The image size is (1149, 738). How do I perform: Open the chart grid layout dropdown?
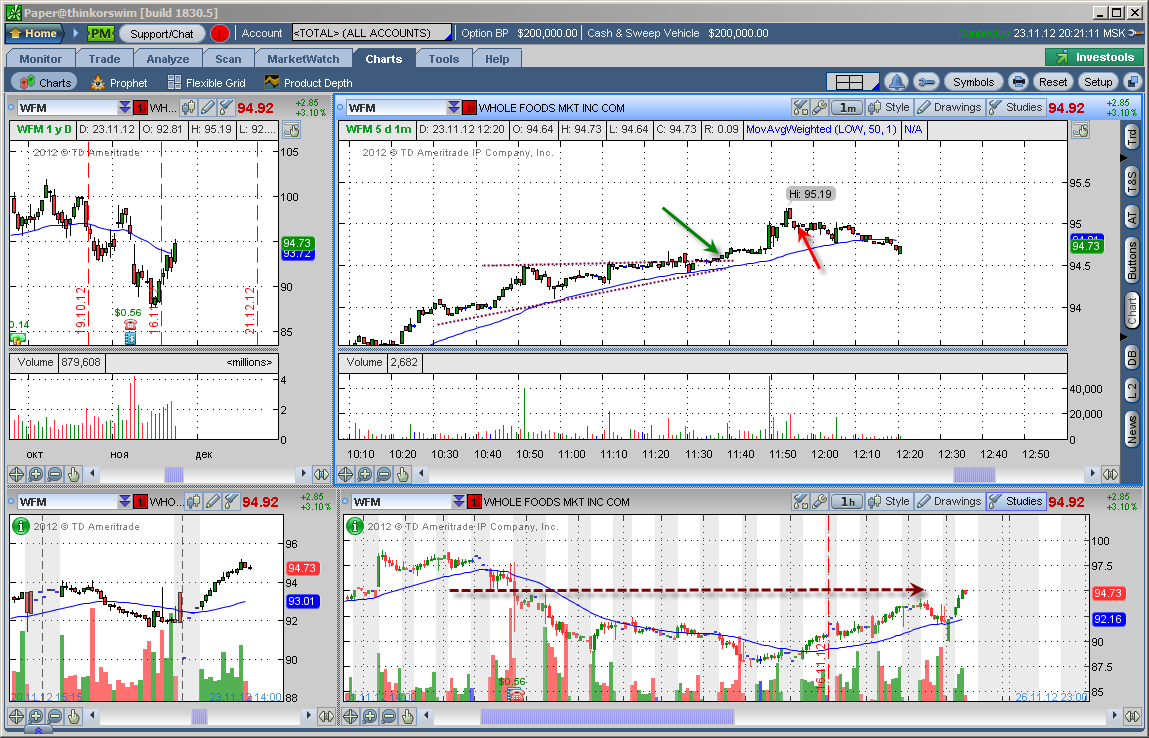tap(853, 82)
